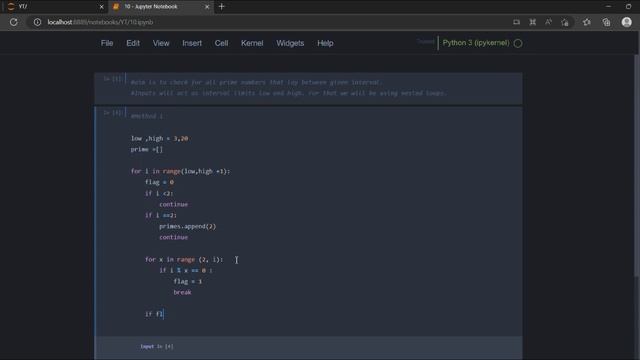Open the File menu
Image resolution: width=640 pixels, height=360 pixels.
[x=107, y=43]
